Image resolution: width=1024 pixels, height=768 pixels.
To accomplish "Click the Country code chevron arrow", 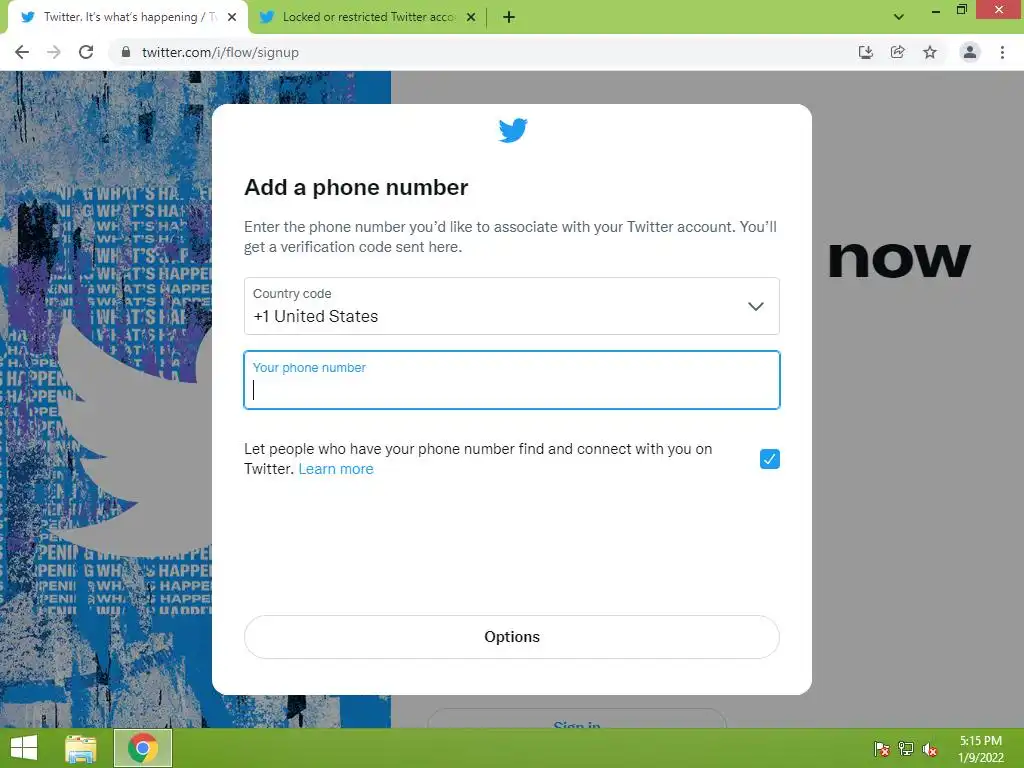I will 756,306.
